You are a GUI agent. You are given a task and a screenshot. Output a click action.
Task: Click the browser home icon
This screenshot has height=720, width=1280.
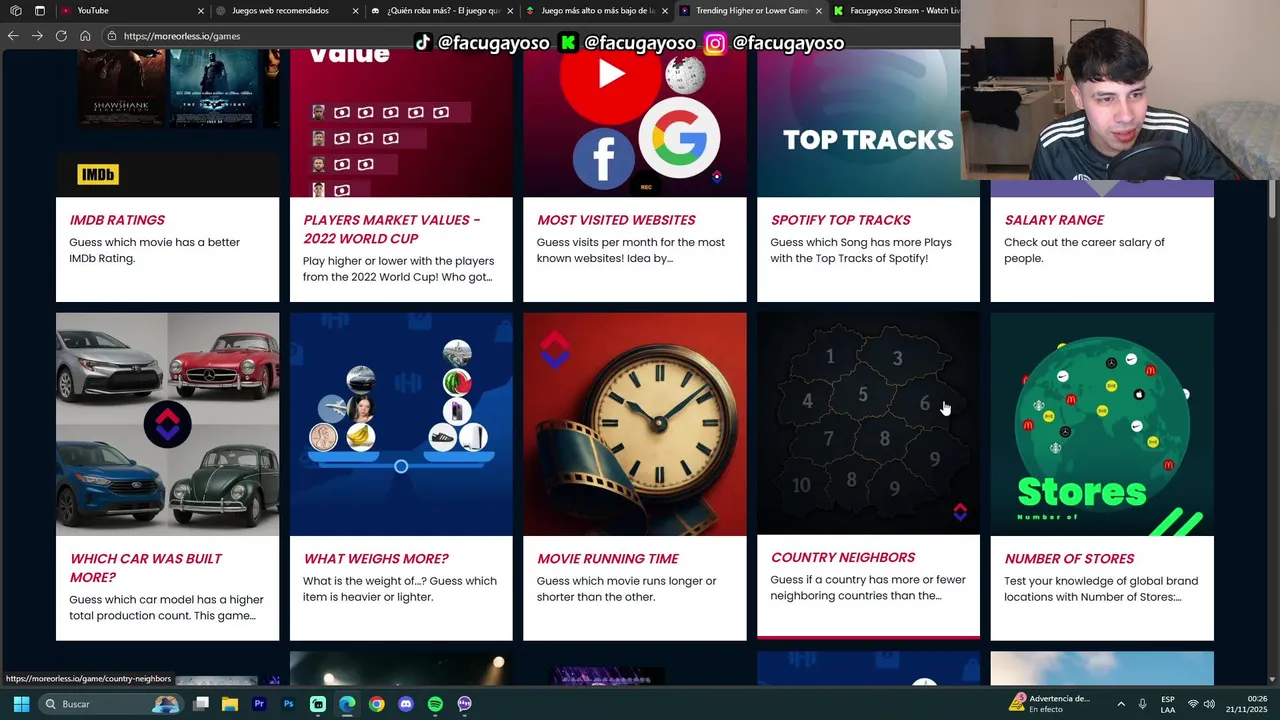tap(85, 36)
